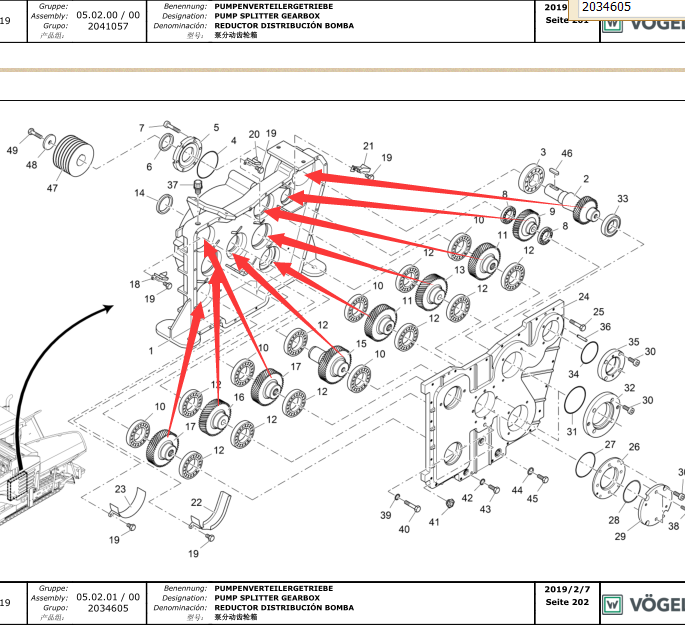Select part number 34 label

574,374
